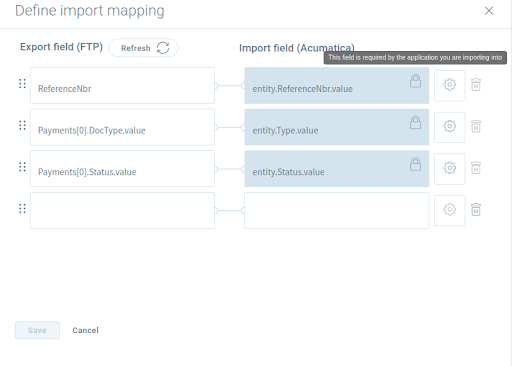The image size is (512, 366).
Task: Grab drag handle of the empty row
Action: (22, 209)
